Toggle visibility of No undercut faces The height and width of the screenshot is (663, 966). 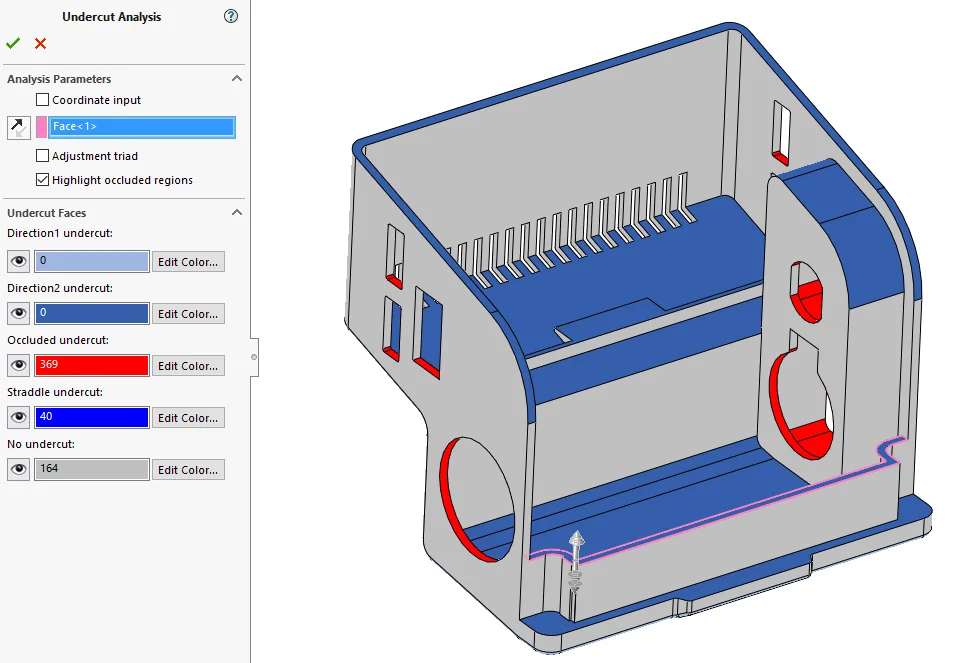(19, 470)
